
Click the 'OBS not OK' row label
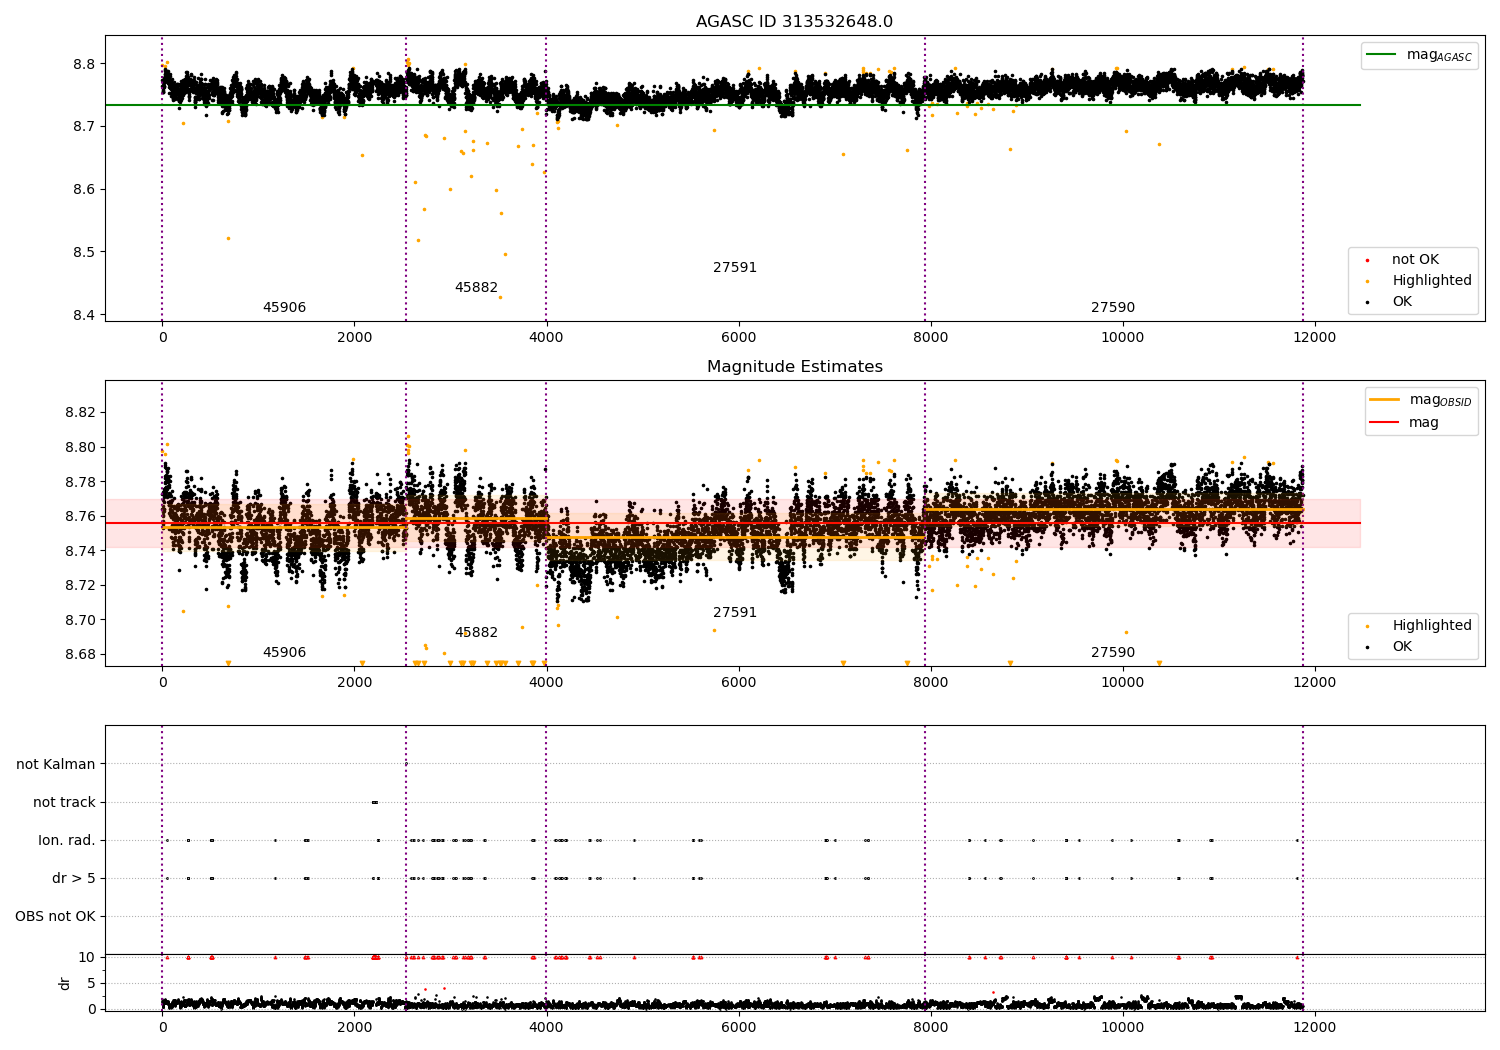tap(55, 917)
